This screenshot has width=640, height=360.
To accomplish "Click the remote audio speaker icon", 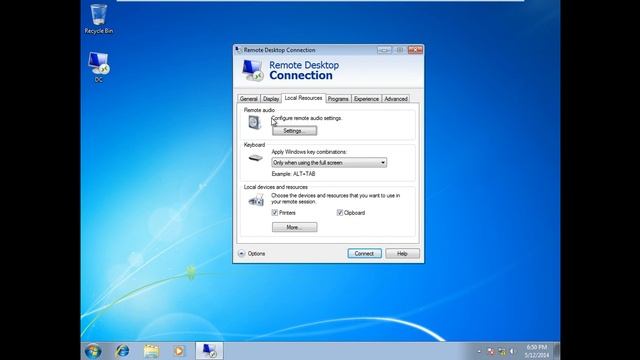I will point(254,122).
